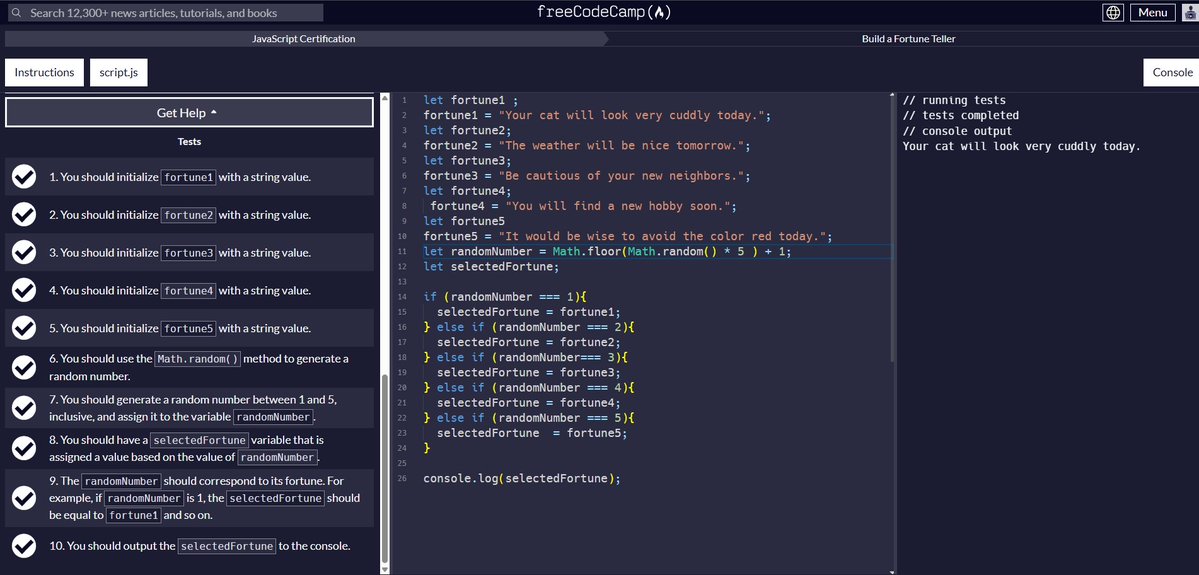Click selectedFortune = fortune5 line
This screenshot has width=1199, height=575.
point(531,433)
